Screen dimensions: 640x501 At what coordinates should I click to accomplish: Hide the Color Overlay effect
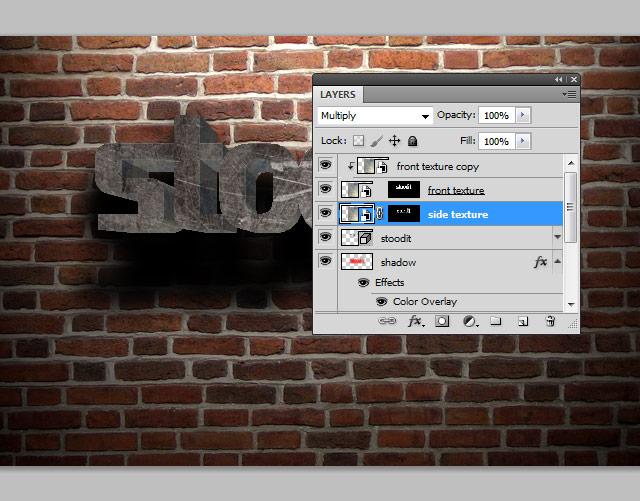point(381,302)
